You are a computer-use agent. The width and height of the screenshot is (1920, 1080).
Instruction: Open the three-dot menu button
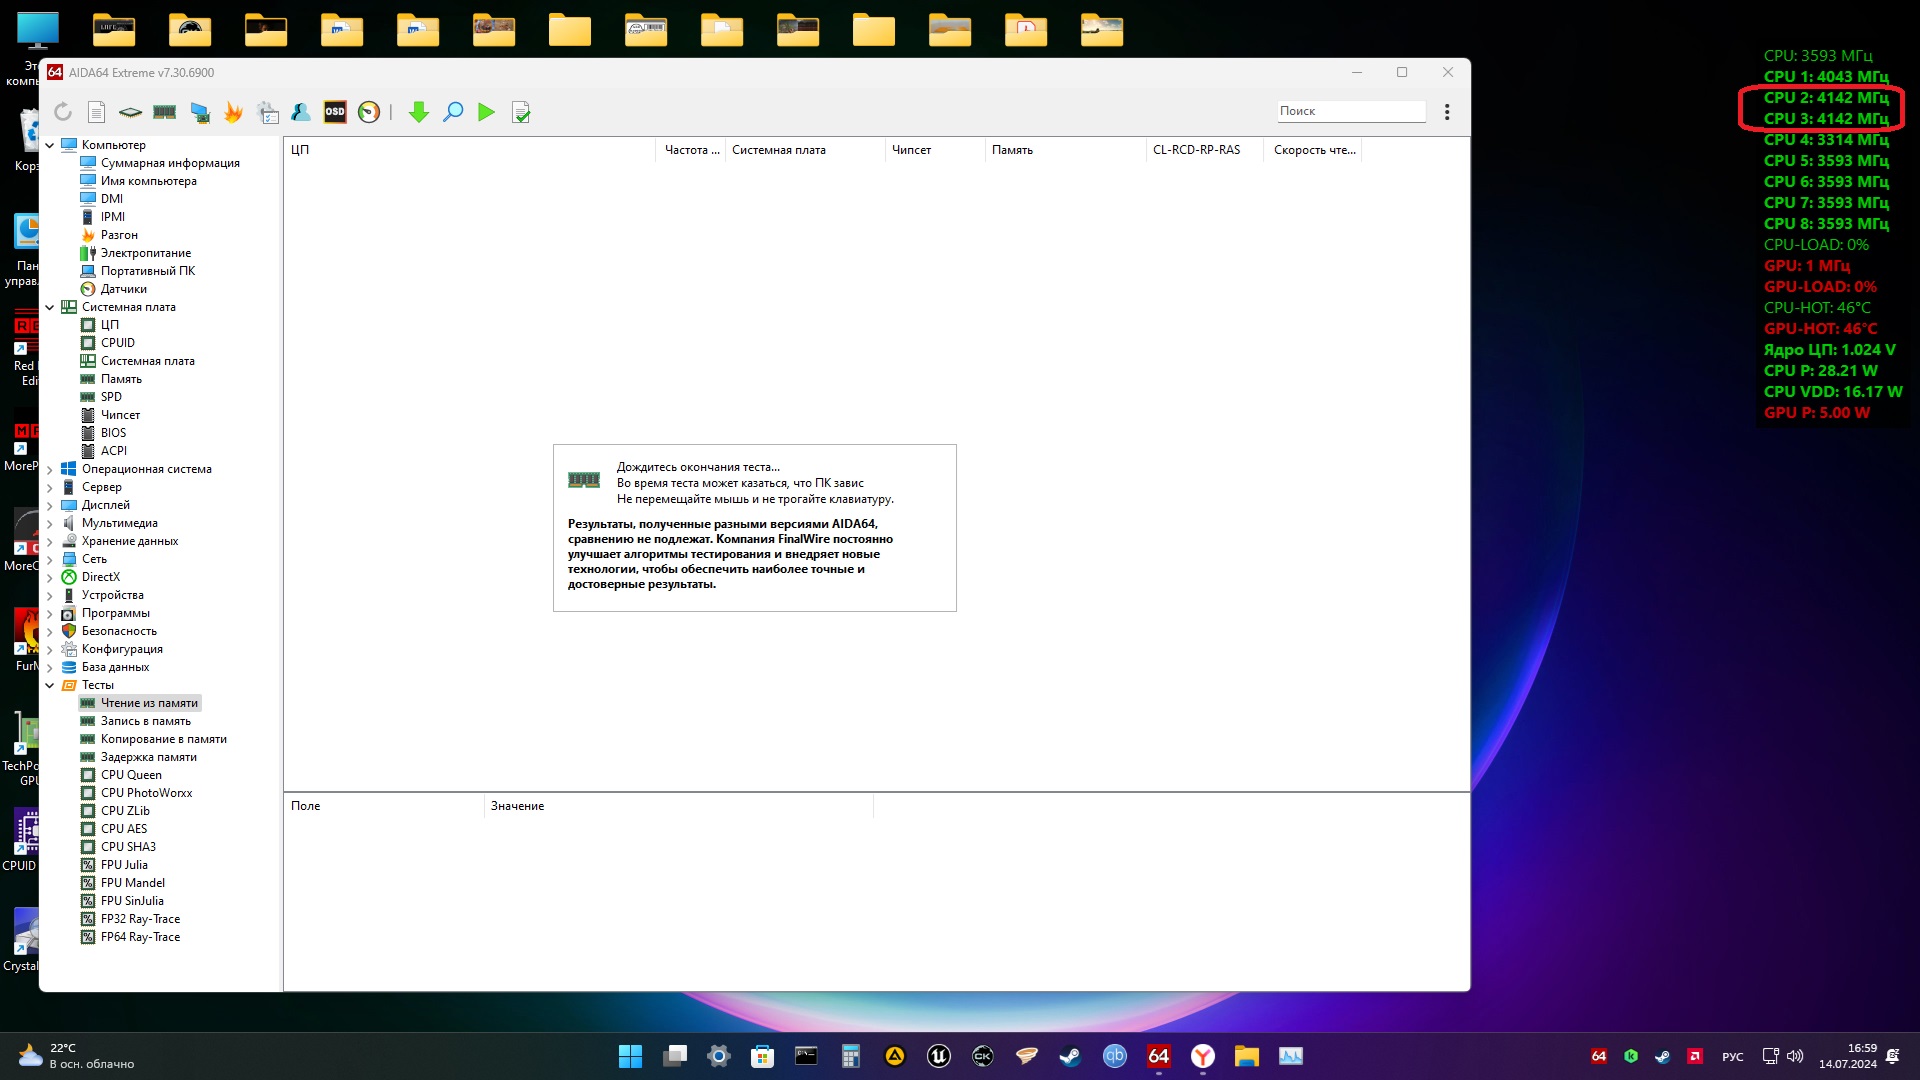(1447, 112)
